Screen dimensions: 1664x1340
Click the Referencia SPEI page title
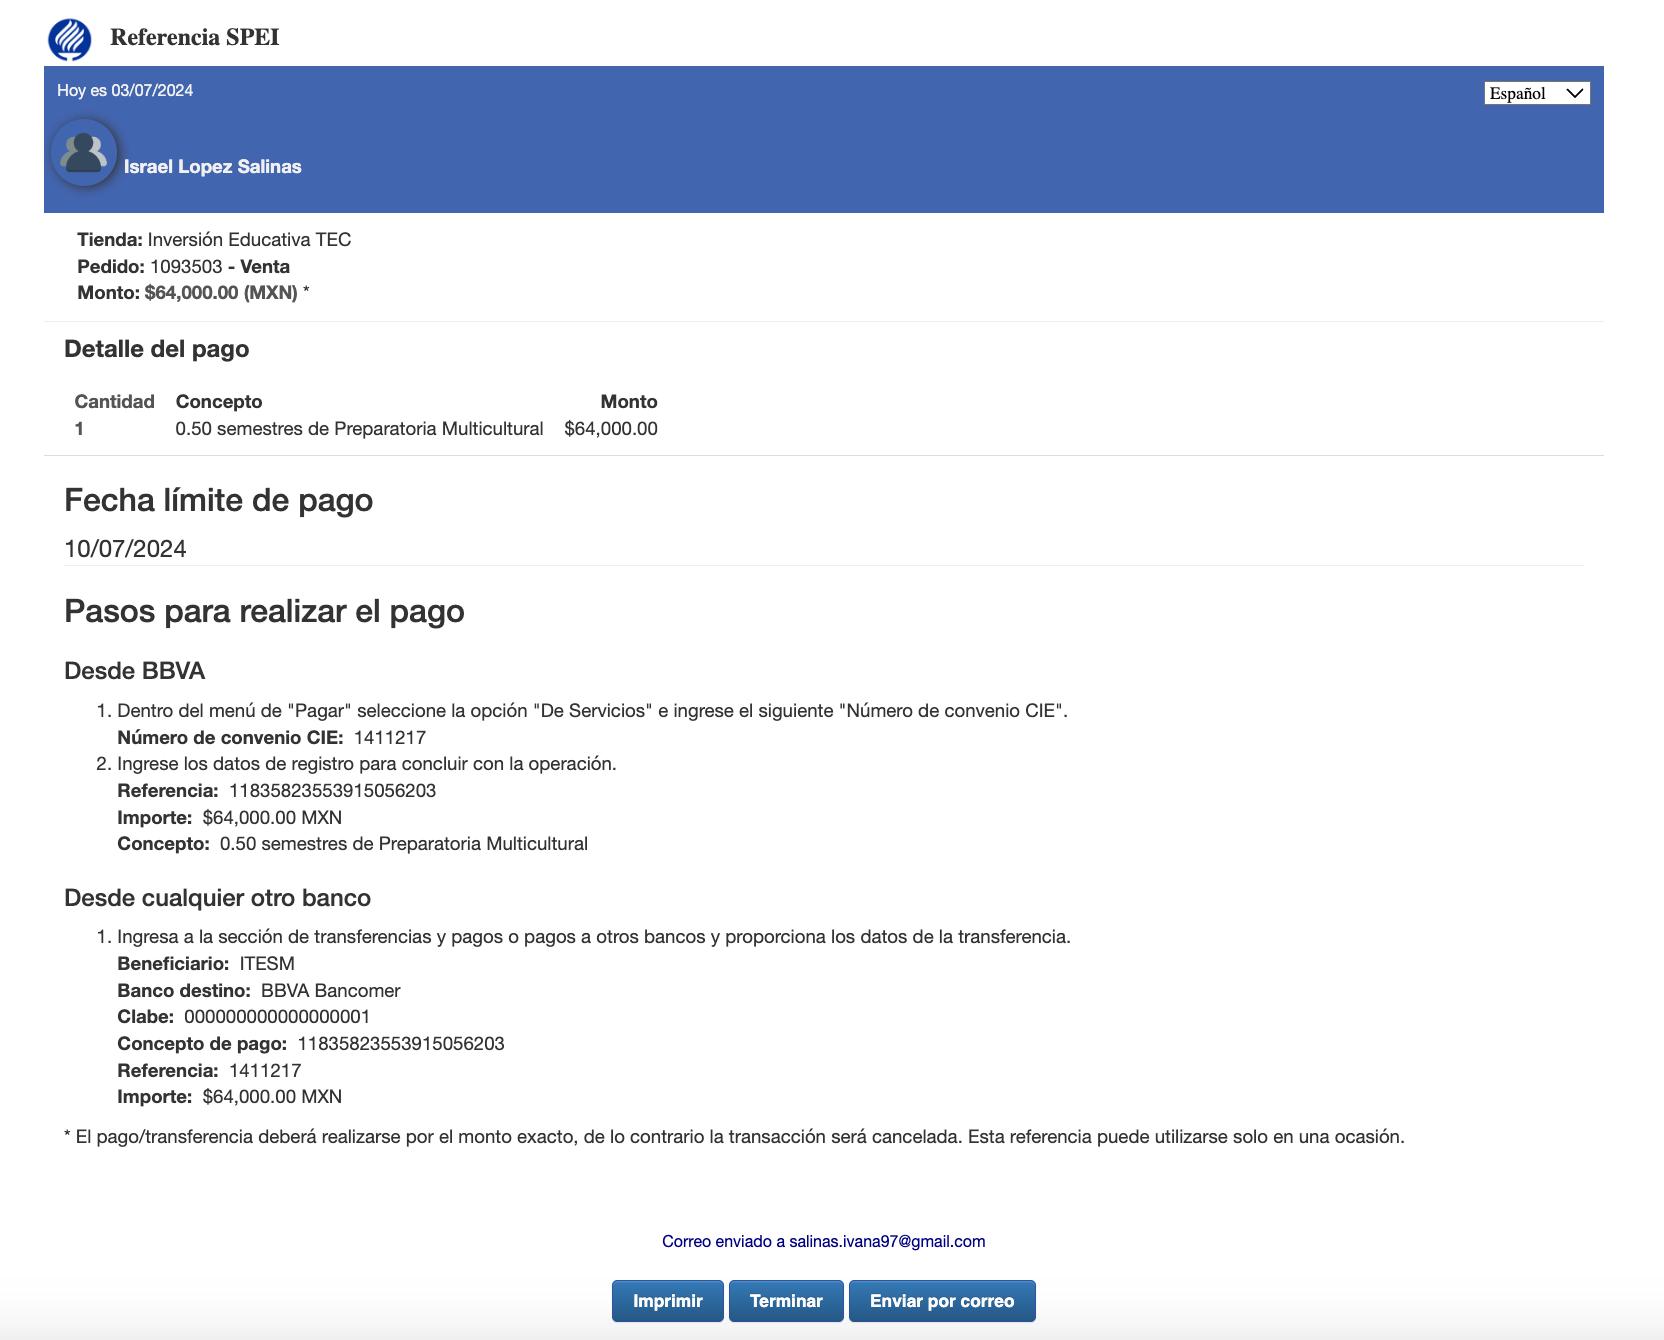click(x=195, y=37)
